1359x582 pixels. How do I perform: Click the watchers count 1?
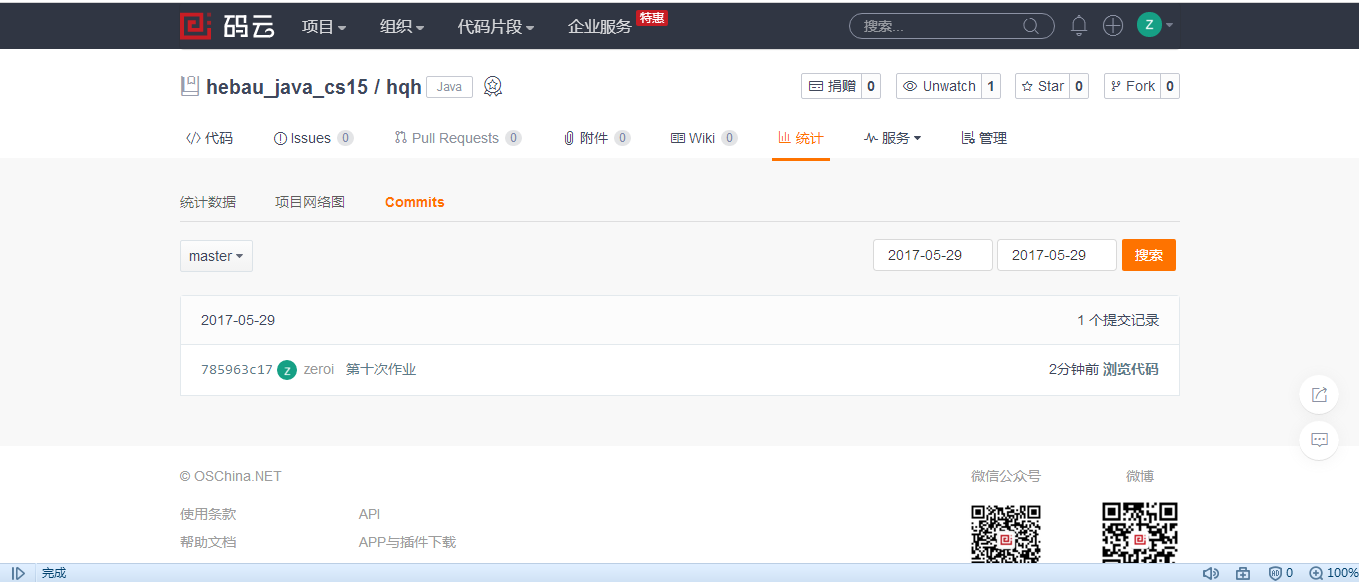[991, 86]
